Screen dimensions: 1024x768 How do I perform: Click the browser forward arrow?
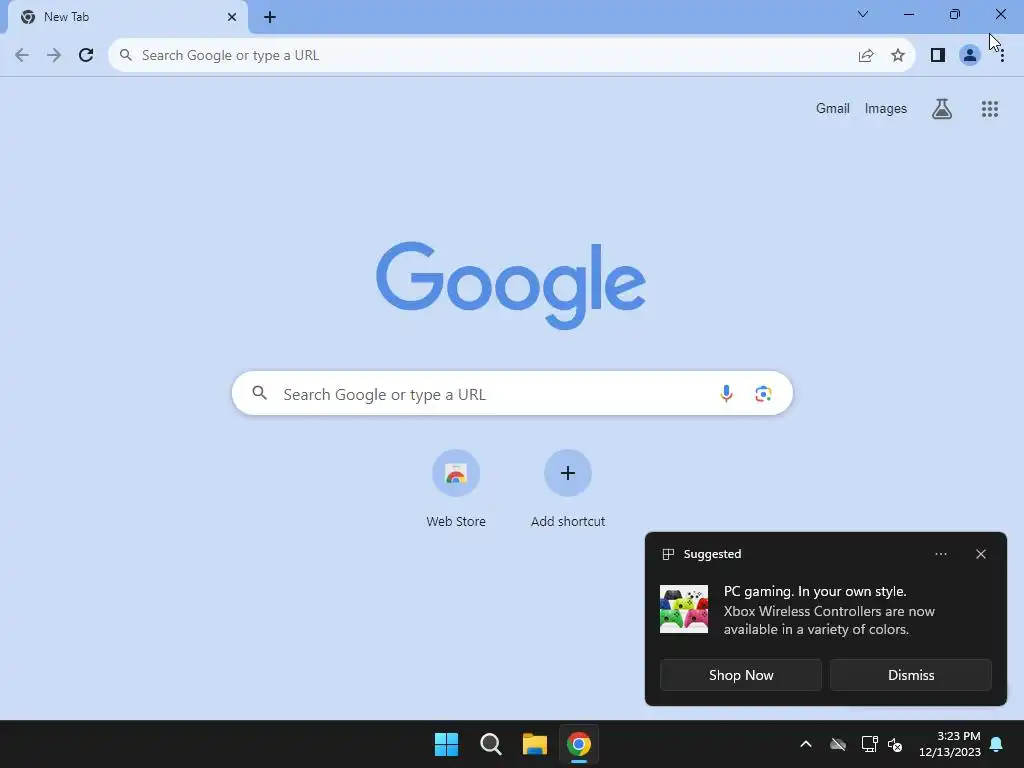click(x=54, y=55)
